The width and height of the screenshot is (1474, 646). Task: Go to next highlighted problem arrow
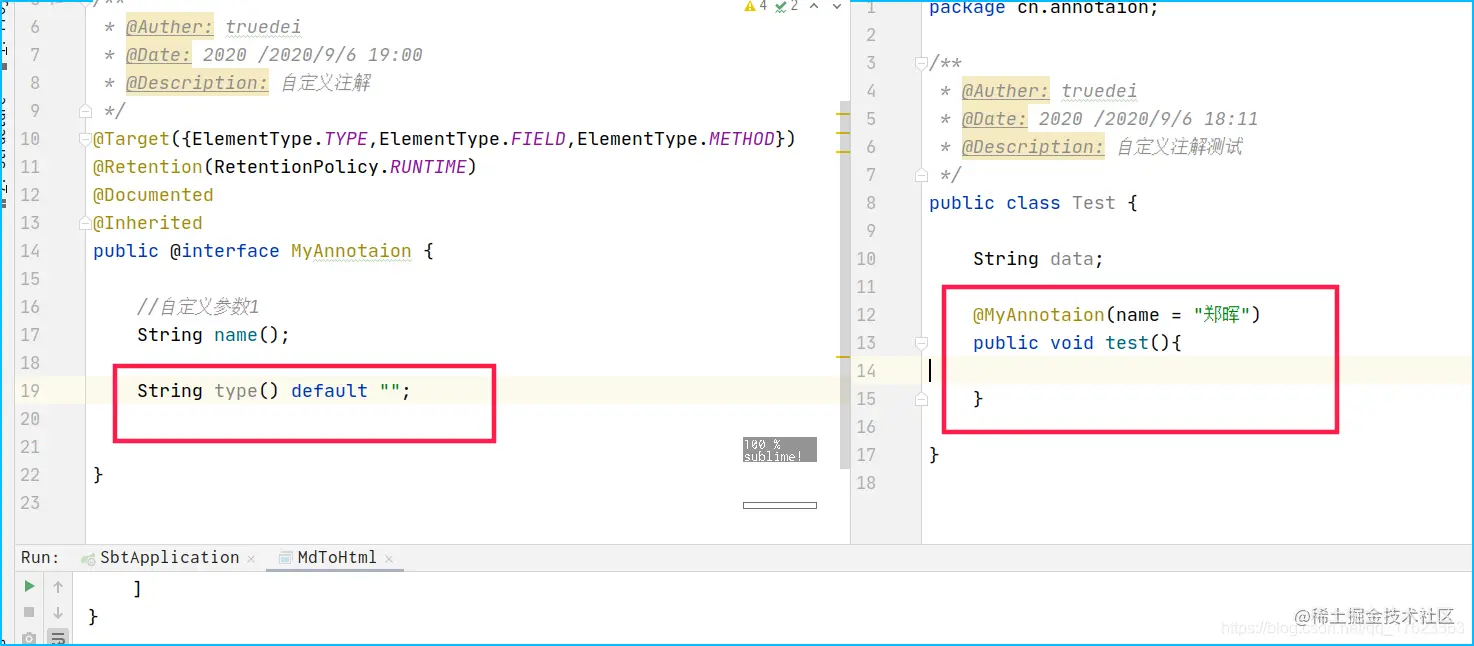pyautogui.click(x=837, y=7)
